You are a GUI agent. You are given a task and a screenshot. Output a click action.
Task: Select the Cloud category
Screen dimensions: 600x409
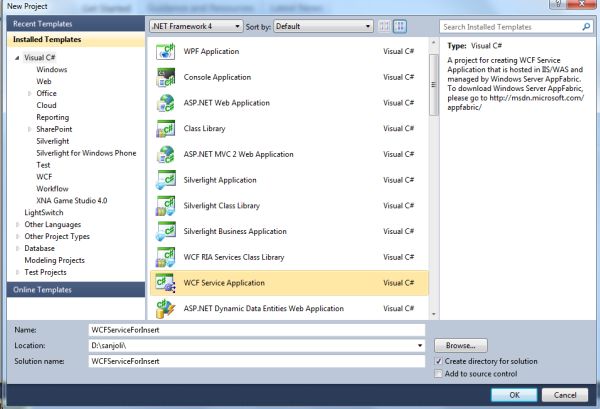(x=46, y=105)
